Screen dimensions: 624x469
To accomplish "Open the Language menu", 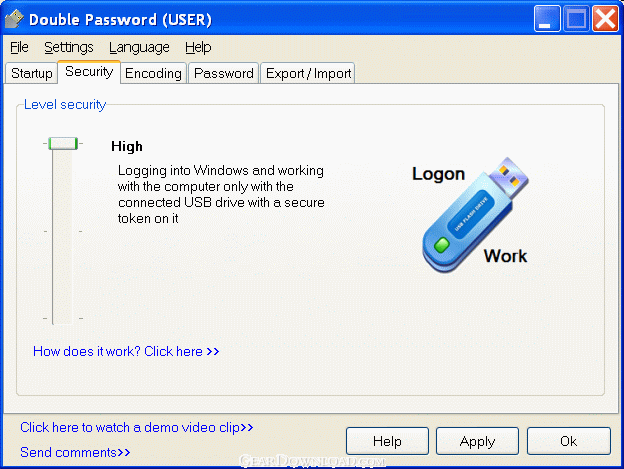I will (139, 47).
